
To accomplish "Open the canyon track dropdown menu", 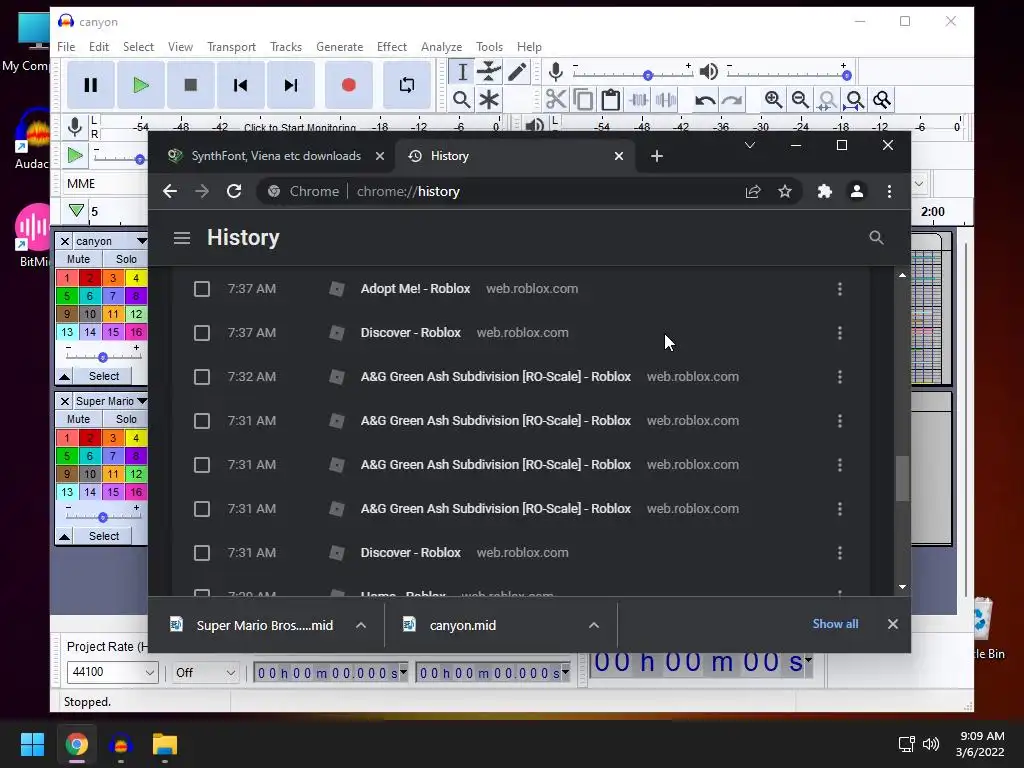I will [142, 241].
